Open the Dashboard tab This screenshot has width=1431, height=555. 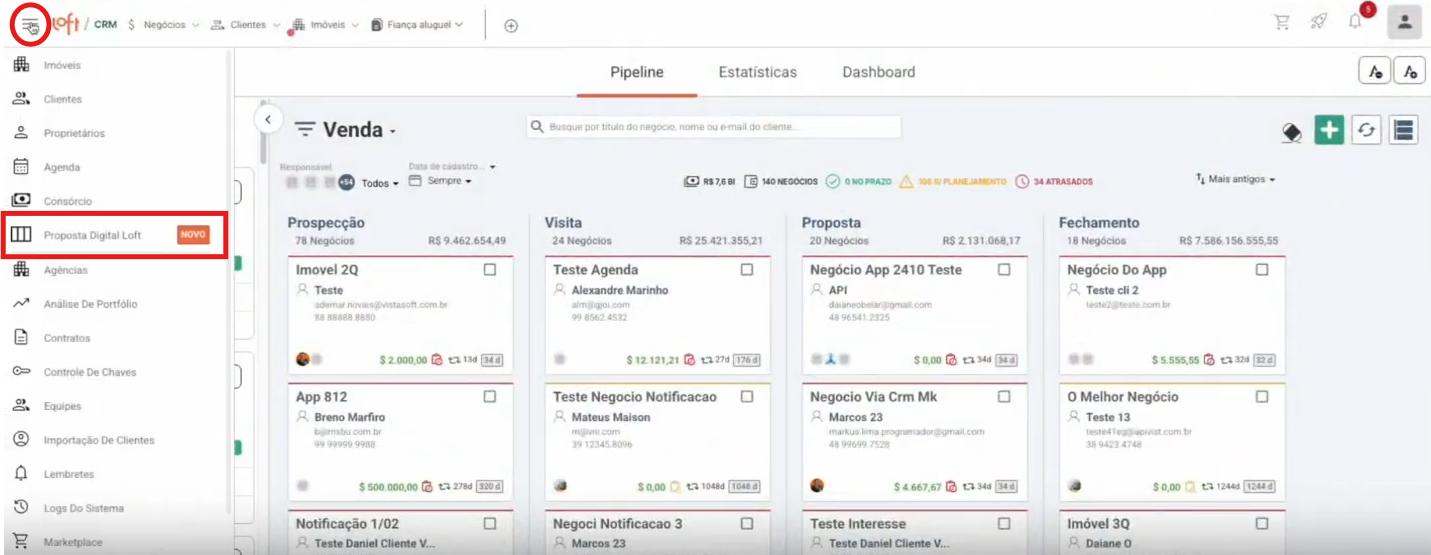click(x=878, y=72)
